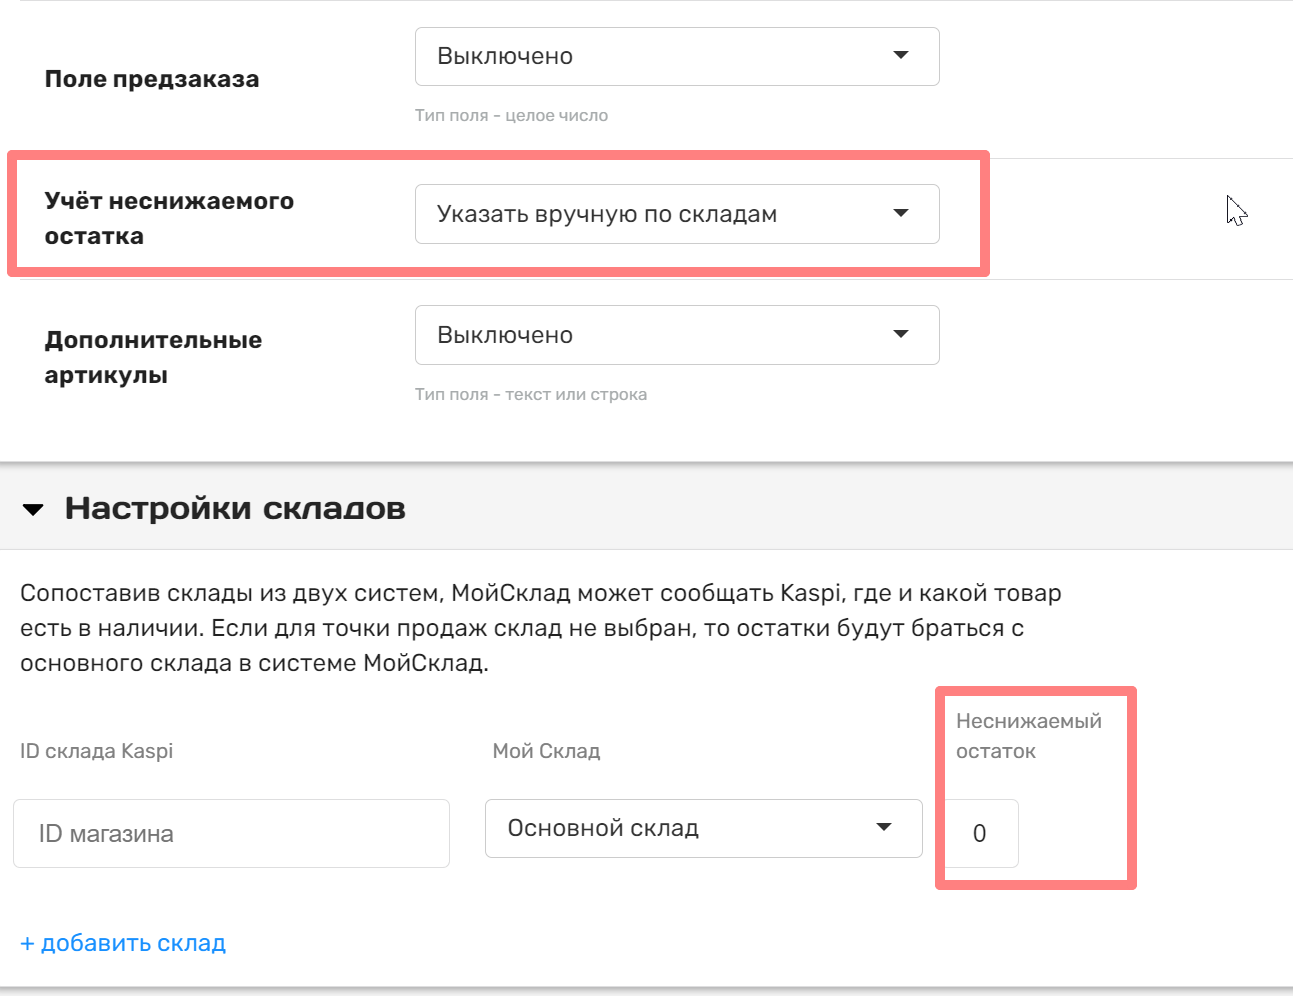
Task: Click the Основной склад text
Action: pyautogui.click(x=603, y=828)
